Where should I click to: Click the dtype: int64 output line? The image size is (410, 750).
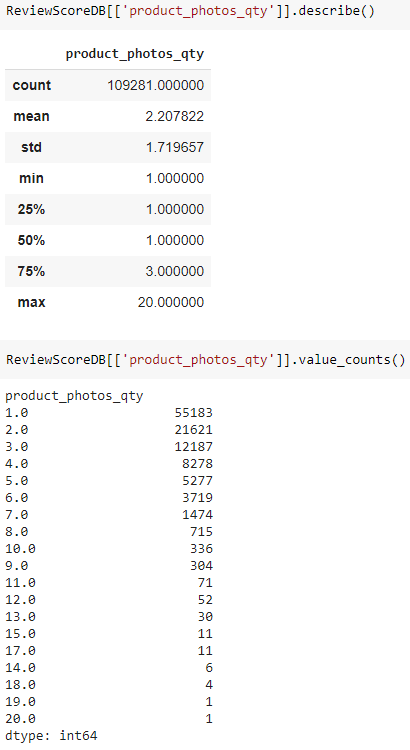tap(51, 735)
